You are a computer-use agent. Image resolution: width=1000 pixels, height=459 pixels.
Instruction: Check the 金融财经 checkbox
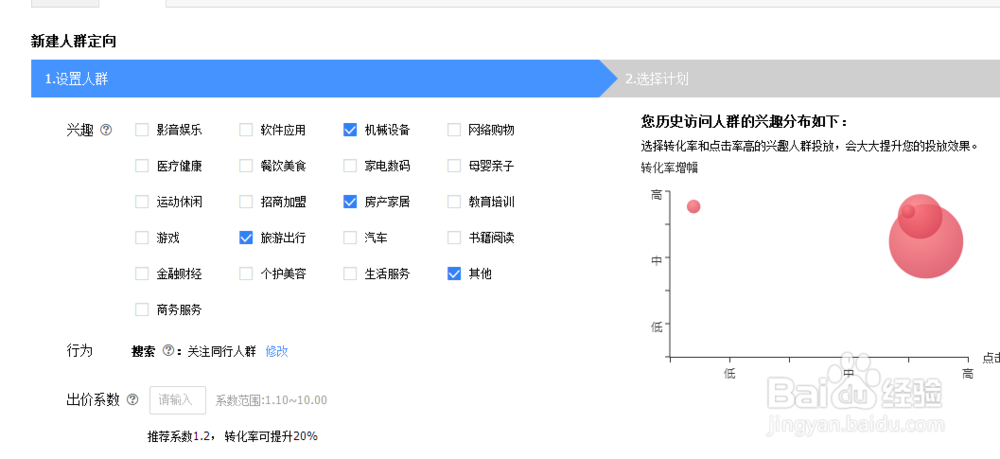(x=142, y=274)
